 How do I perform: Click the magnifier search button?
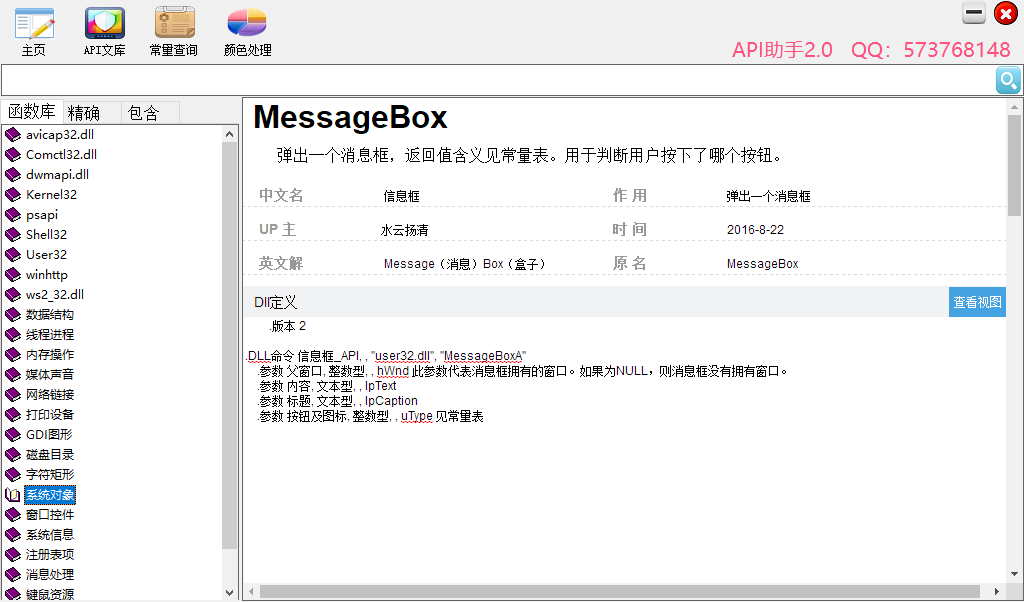[1008, 81]
